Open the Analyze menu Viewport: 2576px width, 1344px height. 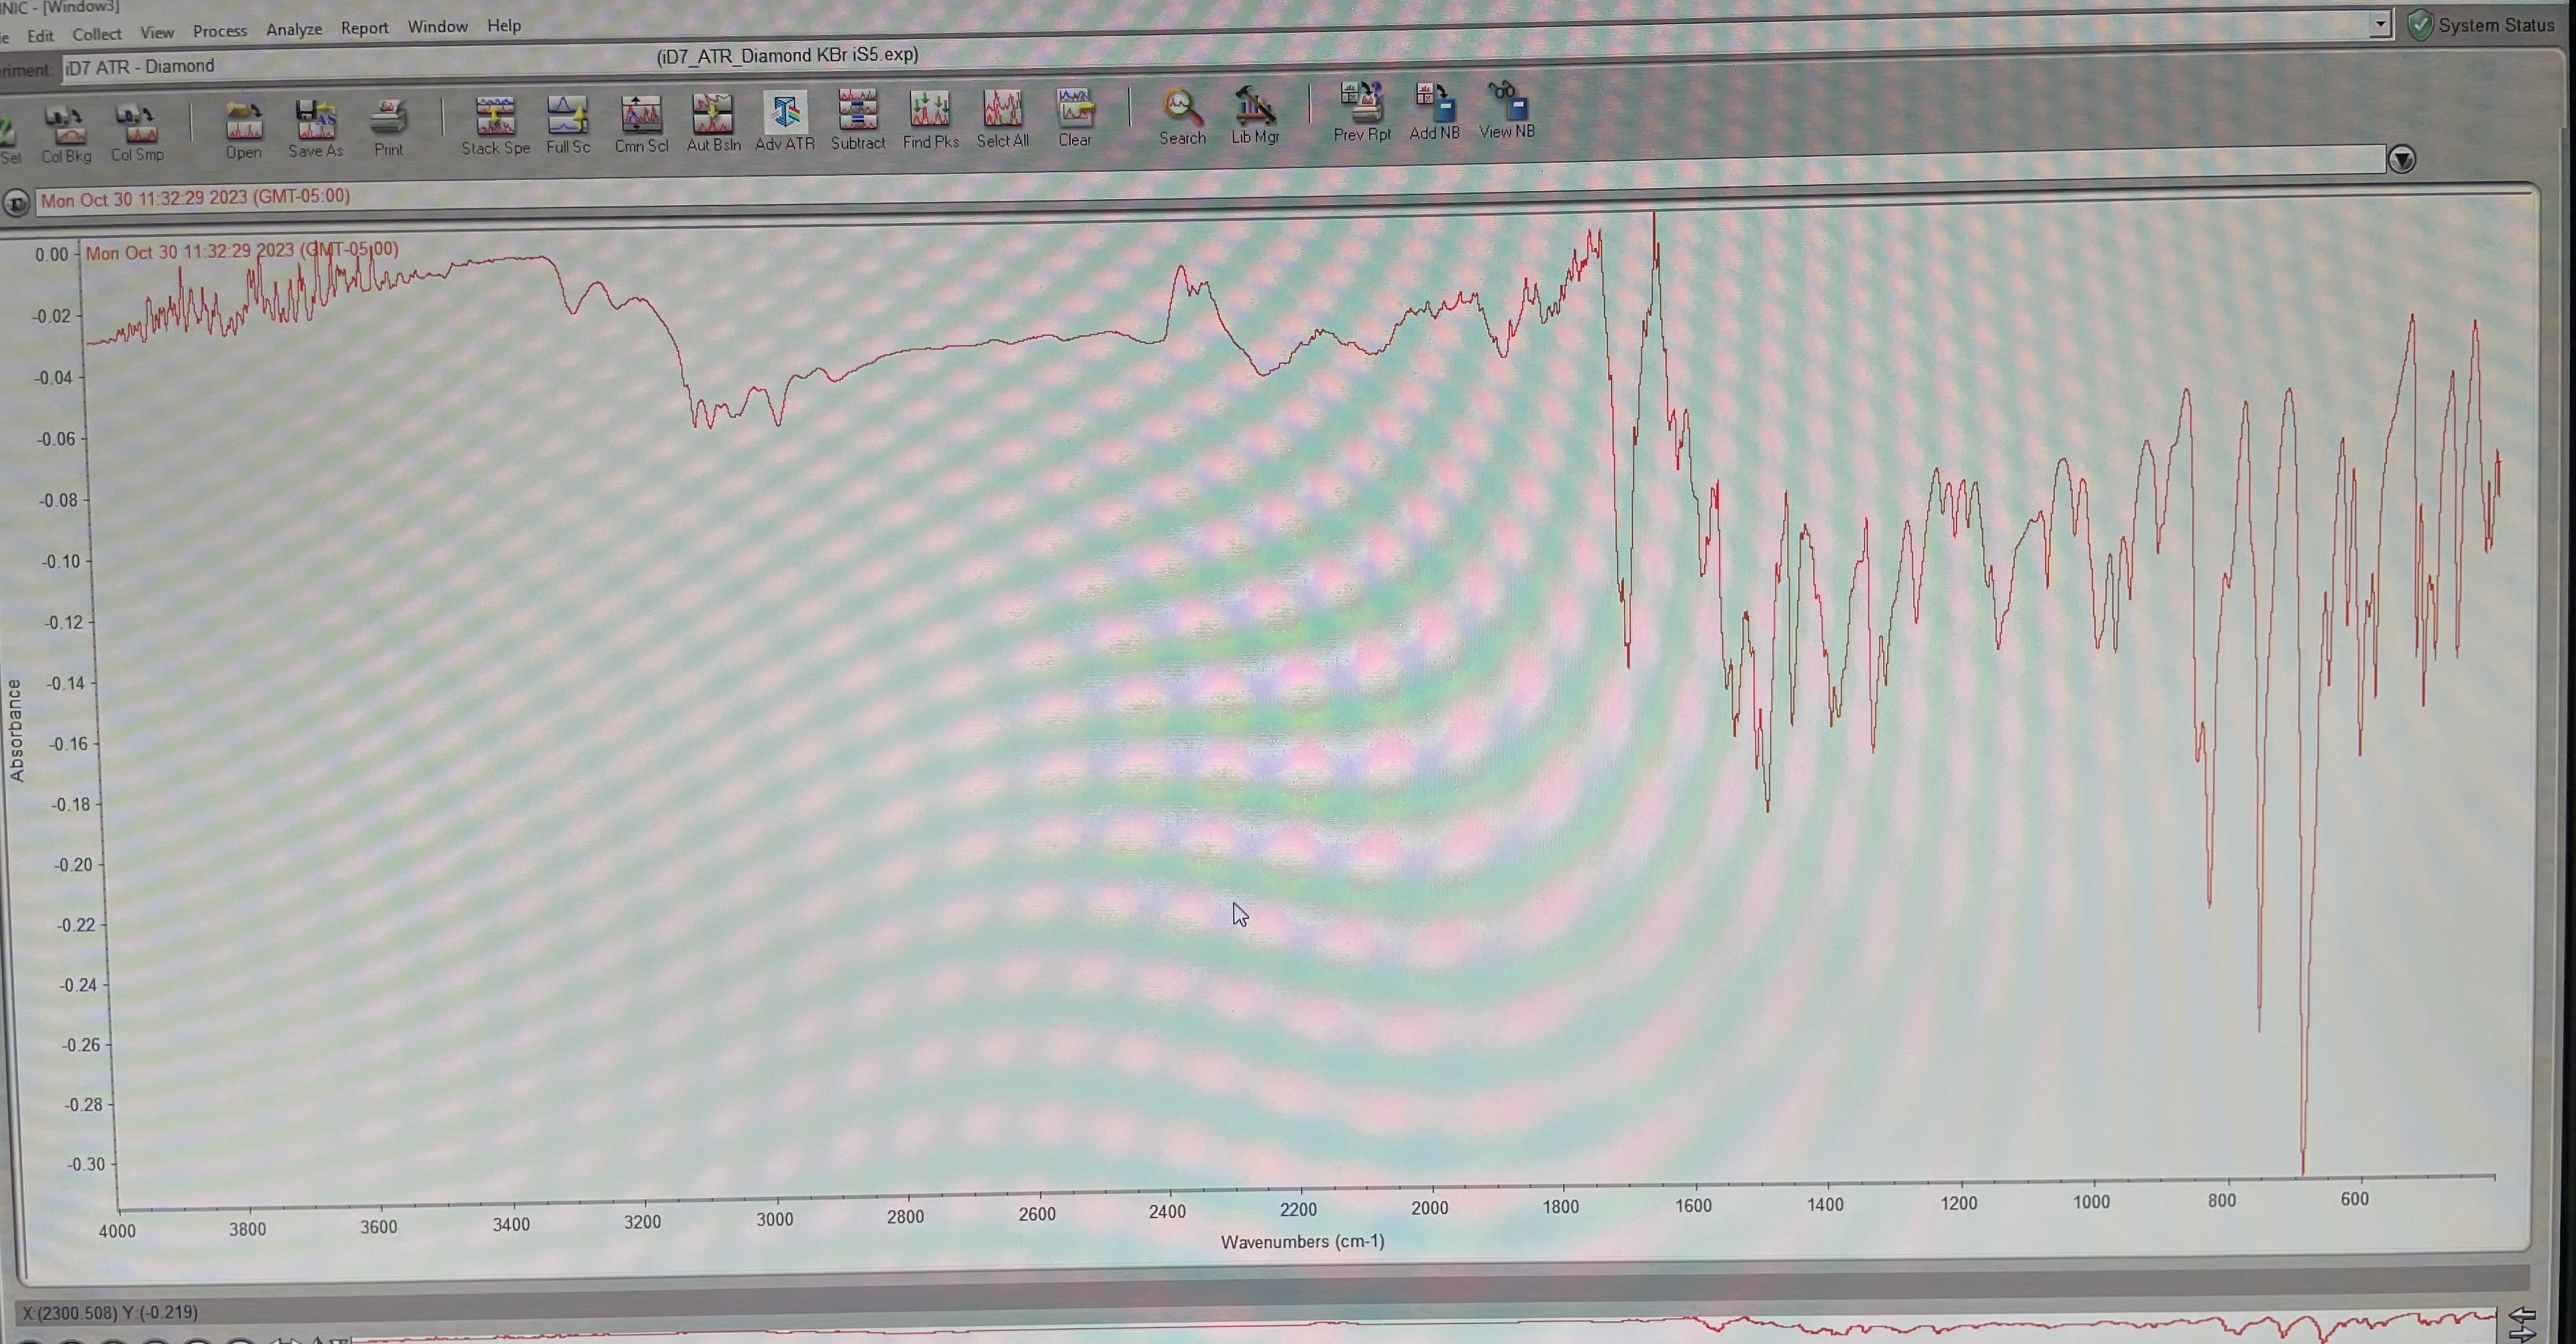pyautogui.click(x=292, y=29)
